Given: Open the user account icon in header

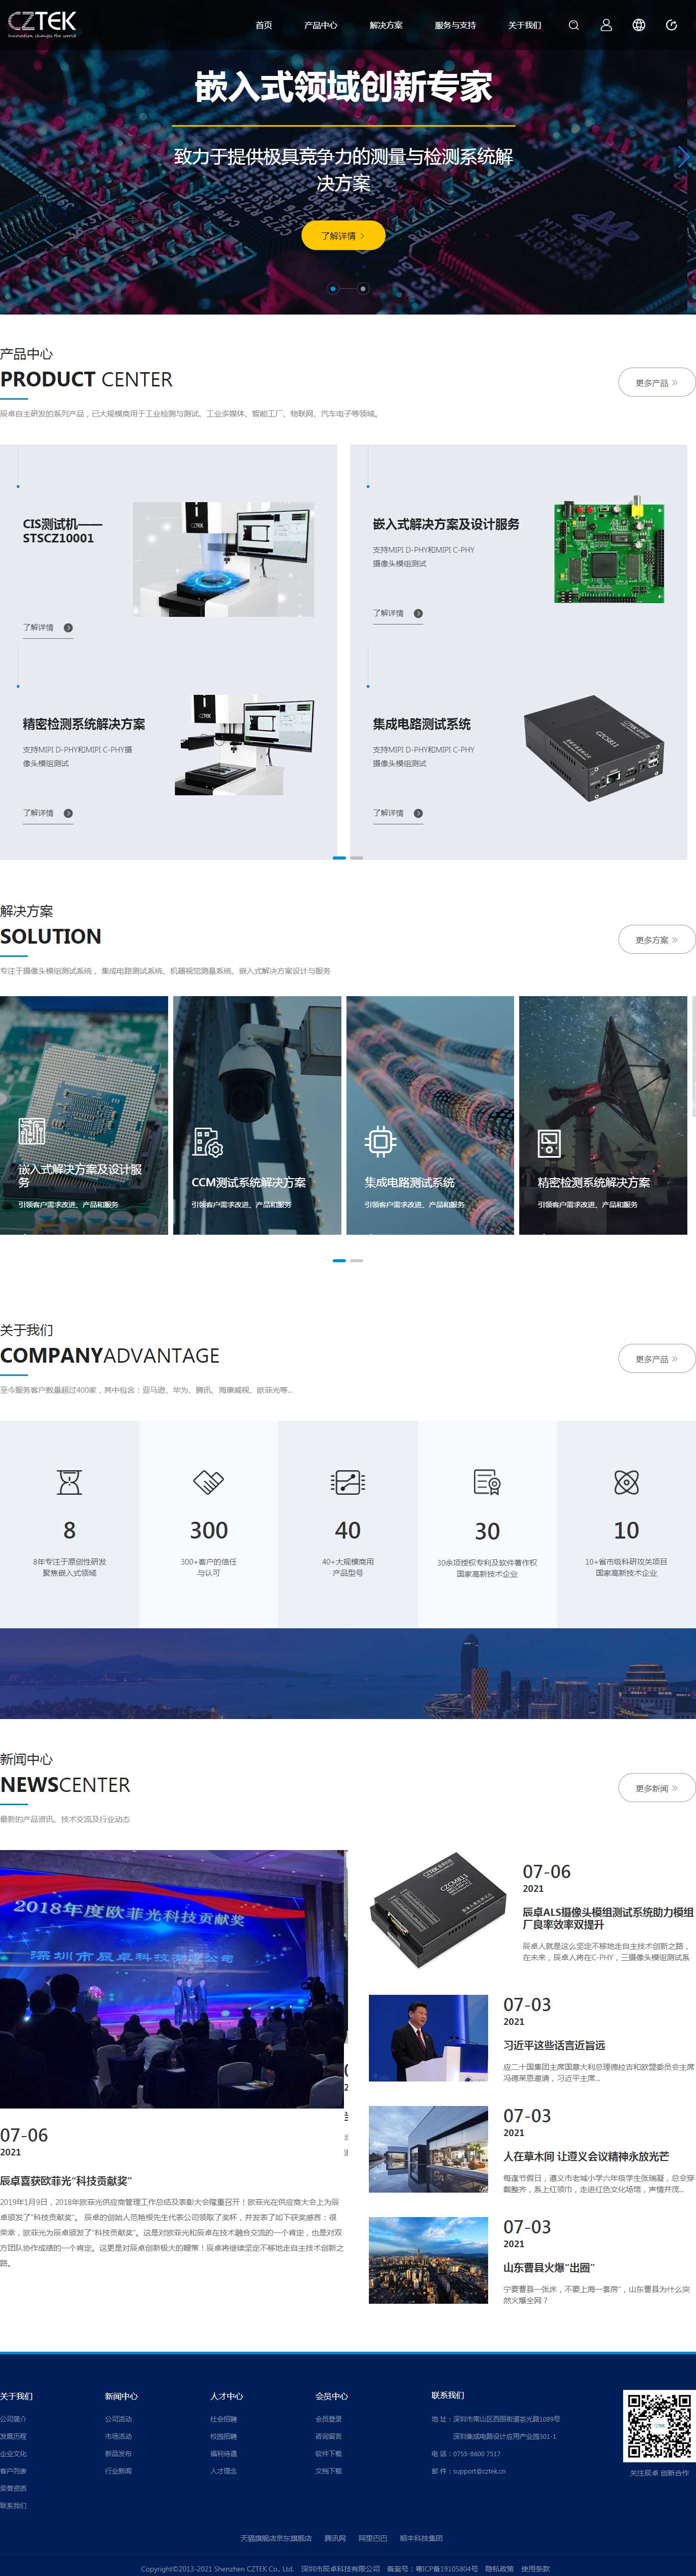Looking at the screenshot, I should coord(606,25).
